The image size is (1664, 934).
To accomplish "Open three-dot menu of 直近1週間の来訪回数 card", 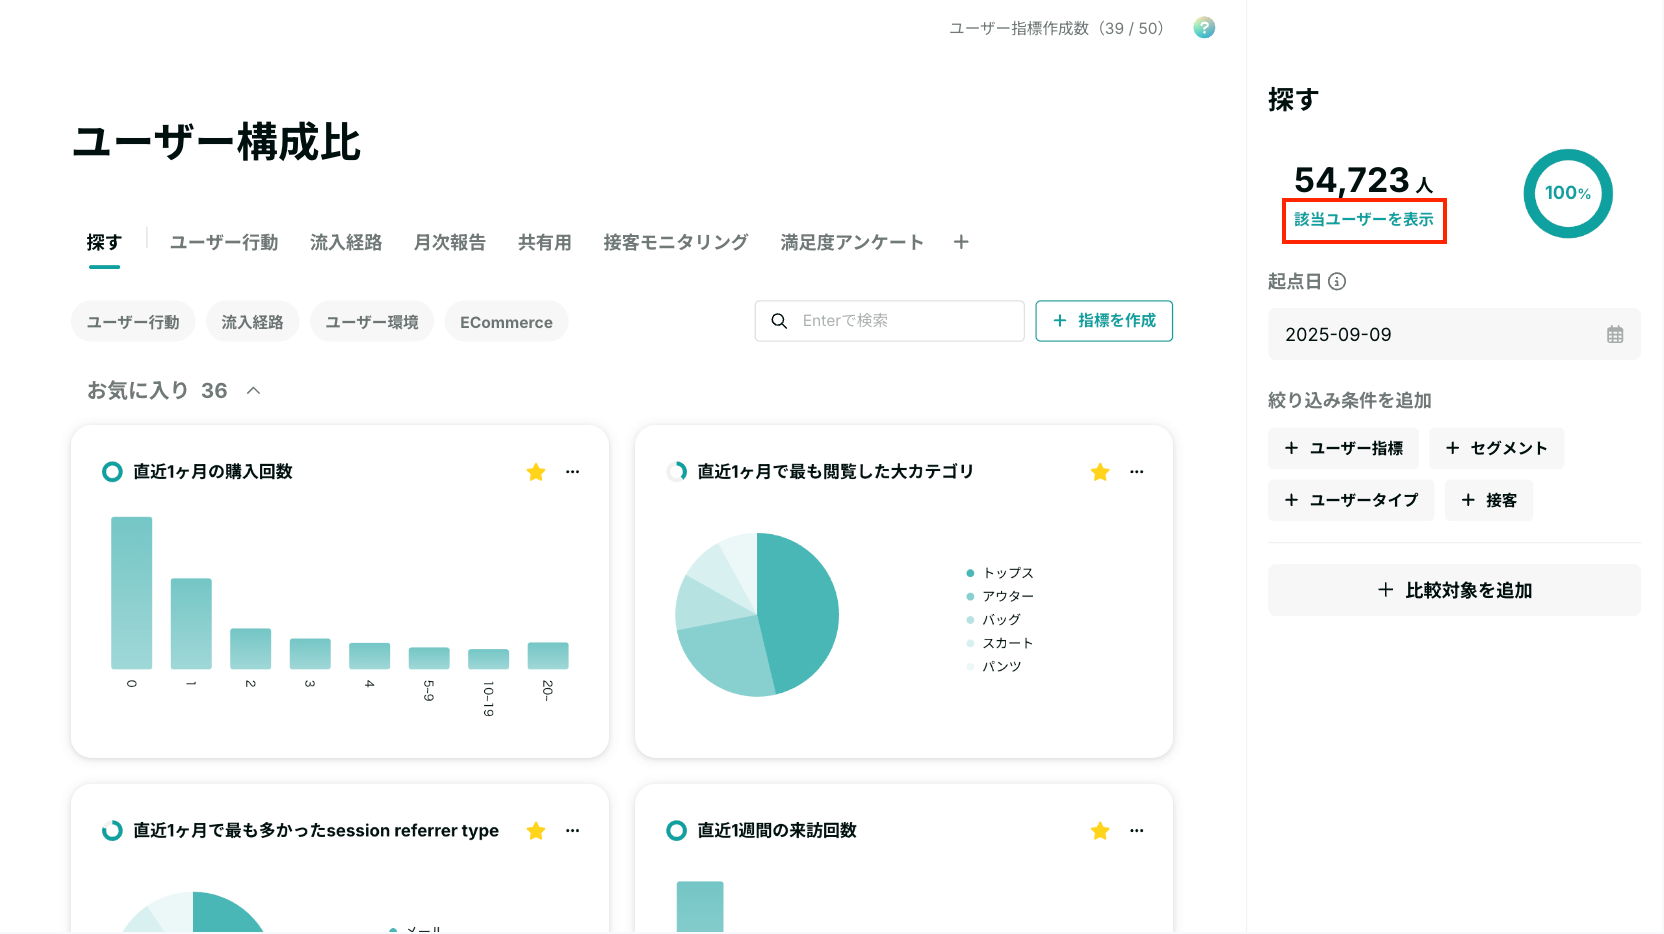I will [1136, 831].
